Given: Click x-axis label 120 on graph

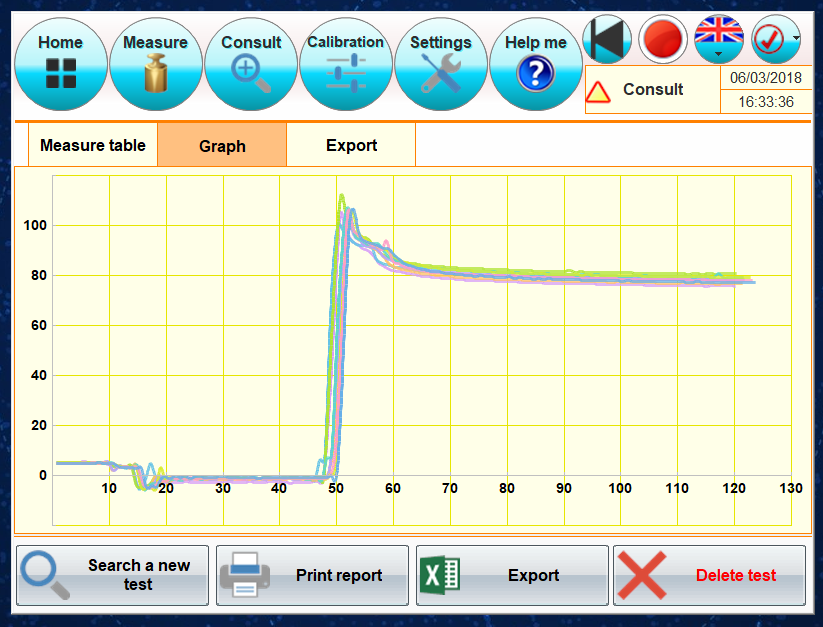Looking at the screenshot, I should (x=734, y=488).
